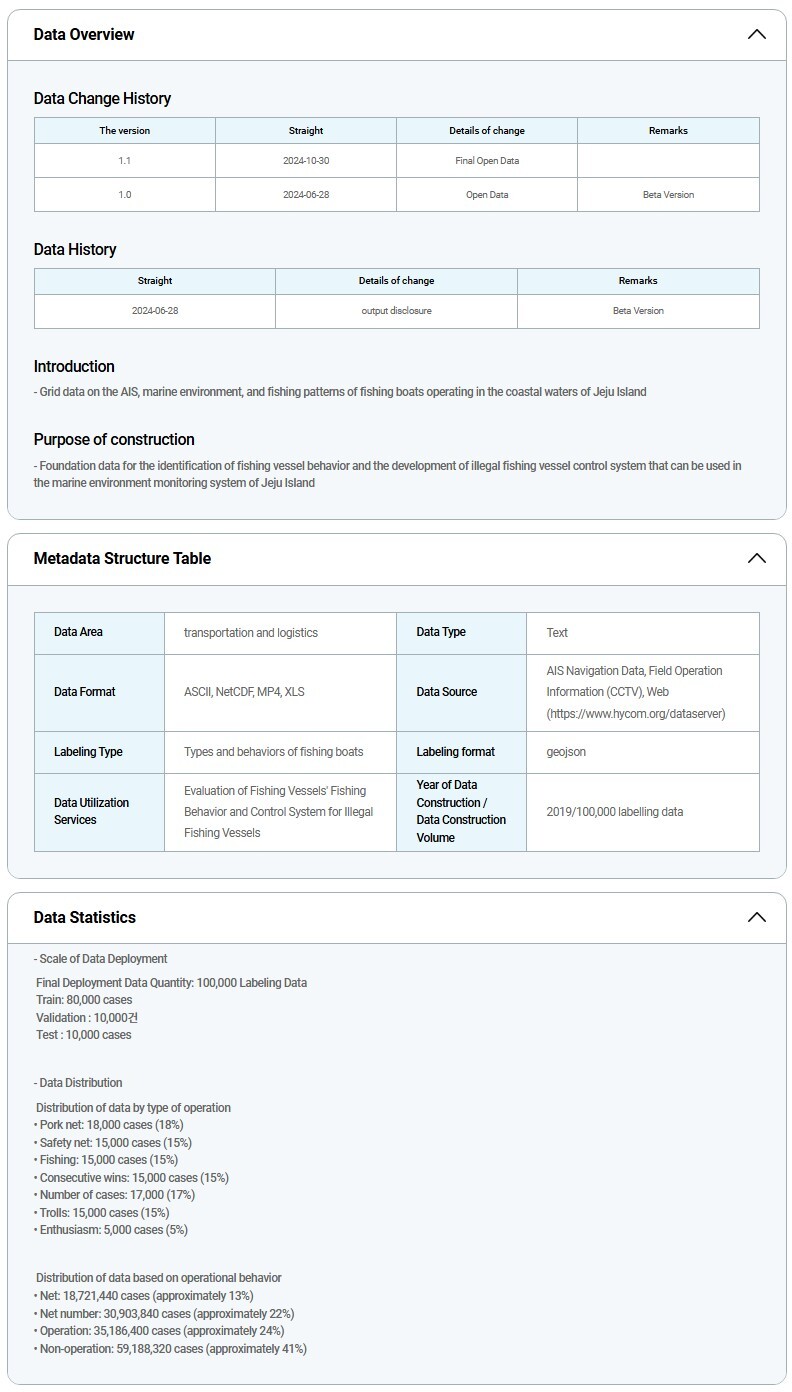Click 'Details of change' header in Data Change History
This screenshot has width=792, height=1392.
[x=487, y=130]
